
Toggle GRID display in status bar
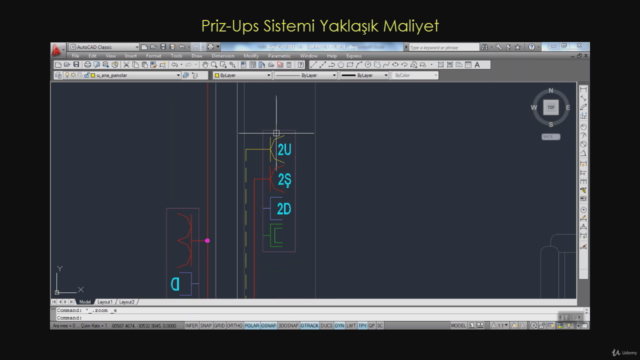click(219, 326)
